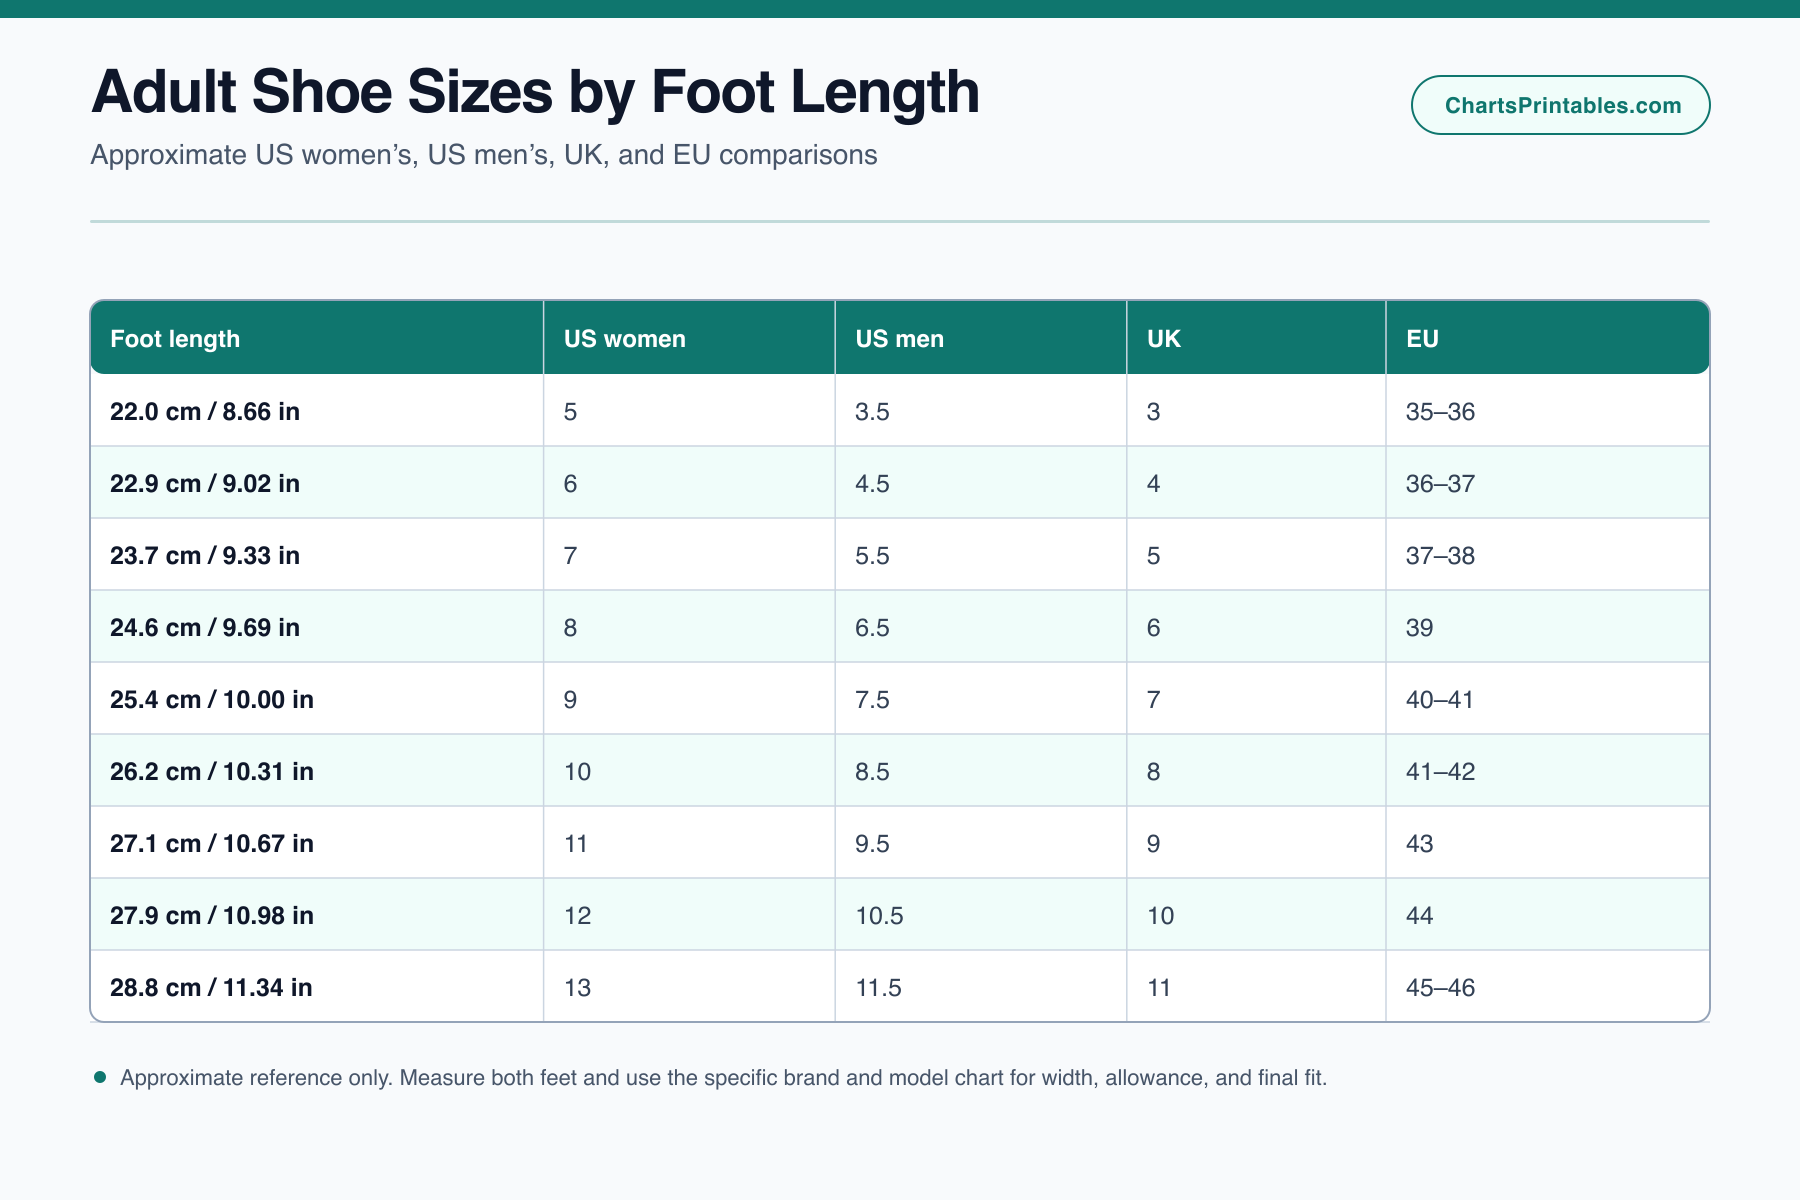The height and width of the screenshot is (1200, 1800).
Task: Click US men size 10.5
Action: (x=981, y=915)
